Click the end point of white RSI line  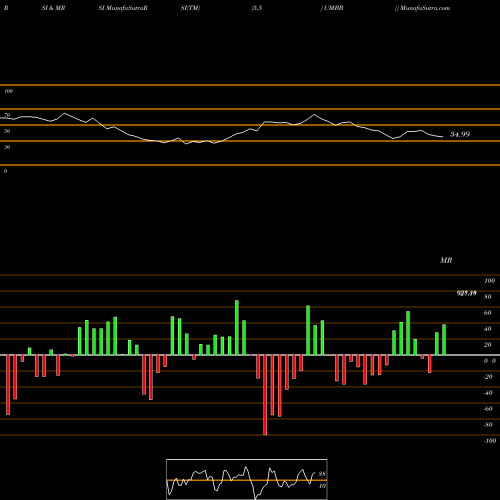443,137
